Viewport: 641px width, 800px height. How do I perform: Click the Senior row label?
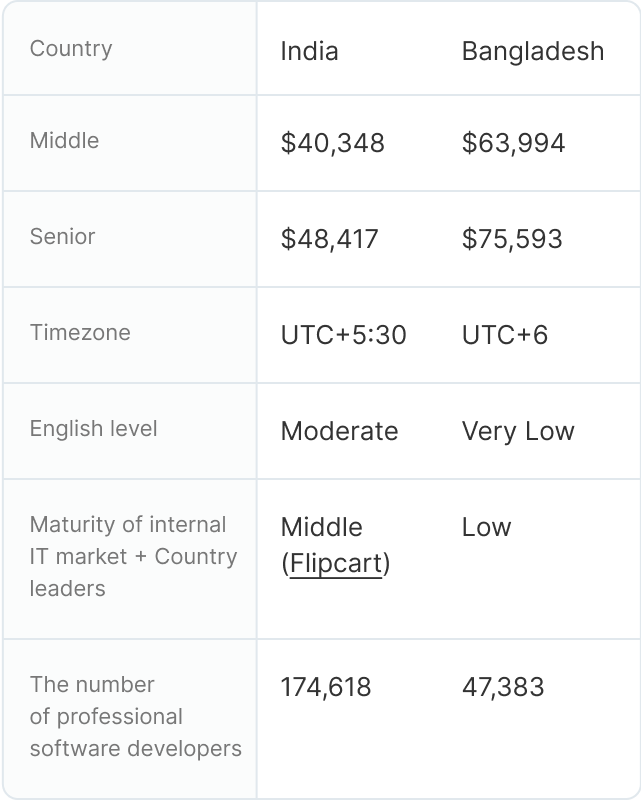pos(62,237)
